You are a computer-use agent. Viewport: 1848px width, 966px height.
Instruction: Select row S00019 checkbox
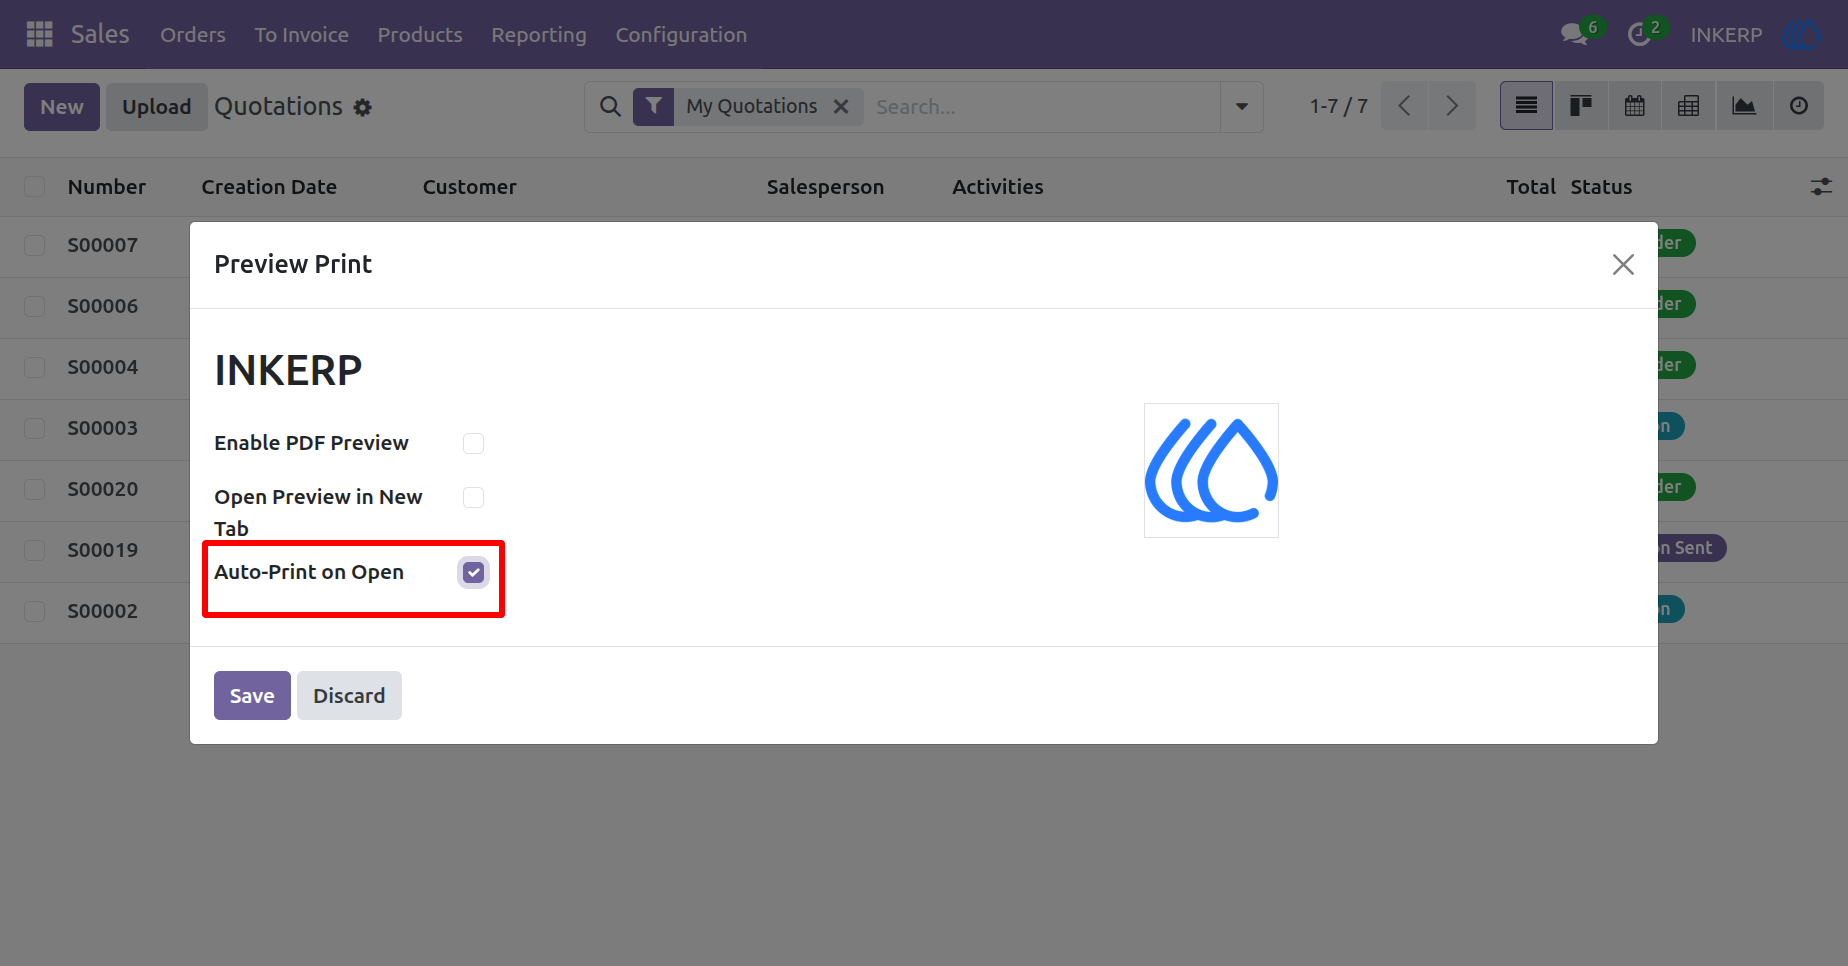point(34,550)
